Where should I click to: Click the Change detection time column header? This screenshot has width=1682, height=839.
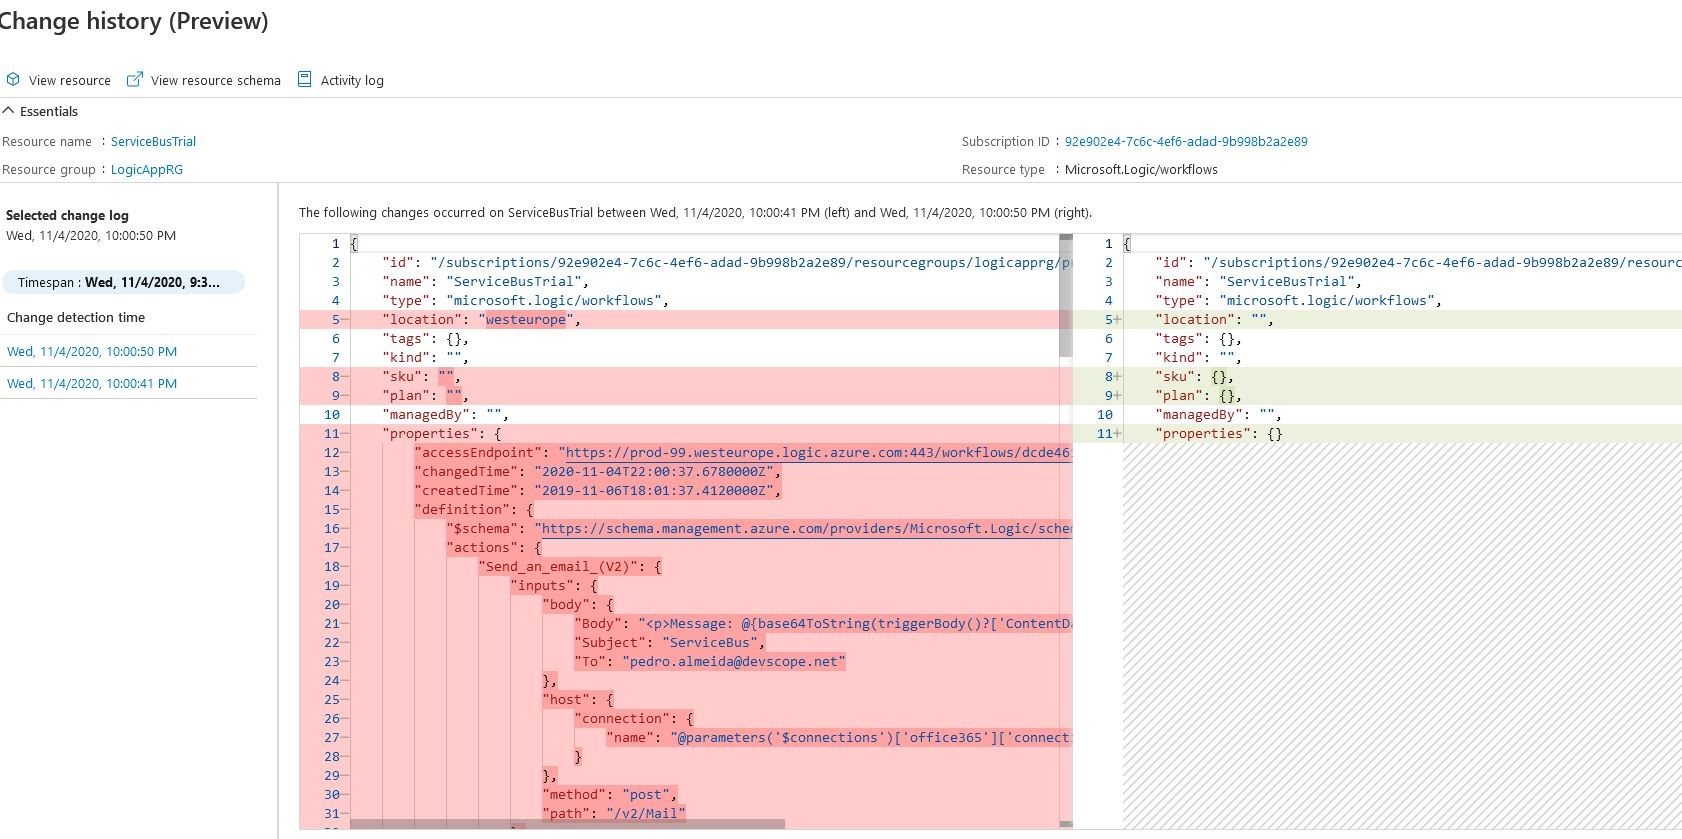[x=76, y=318]
